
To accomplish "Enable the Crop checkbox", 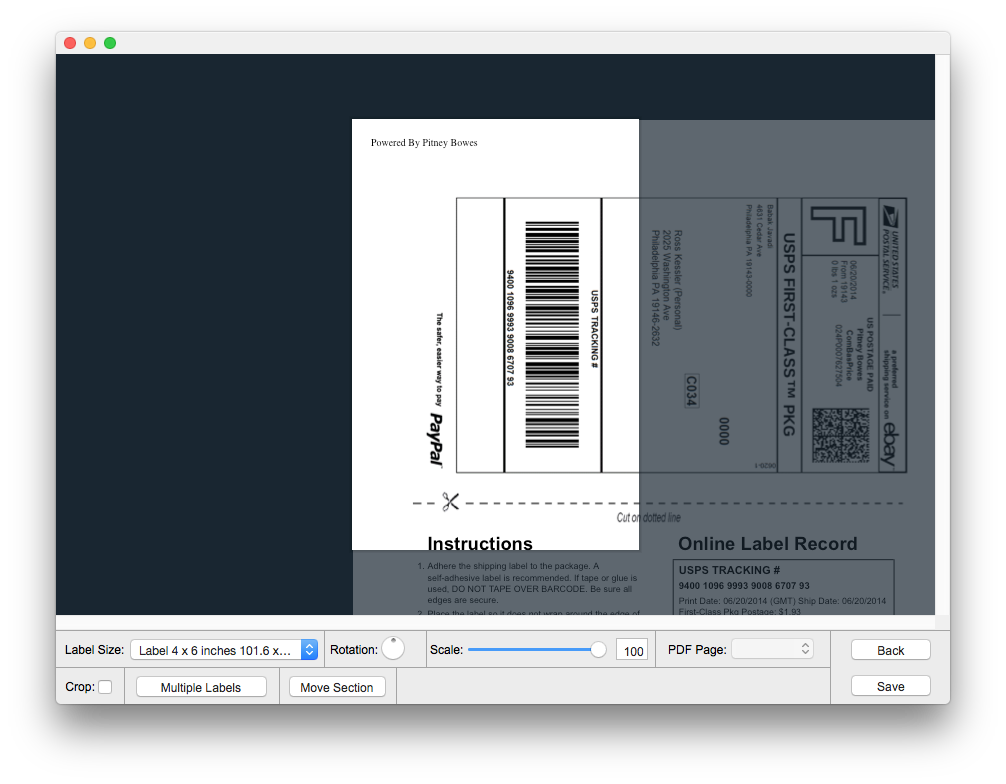I will point(105,687).
